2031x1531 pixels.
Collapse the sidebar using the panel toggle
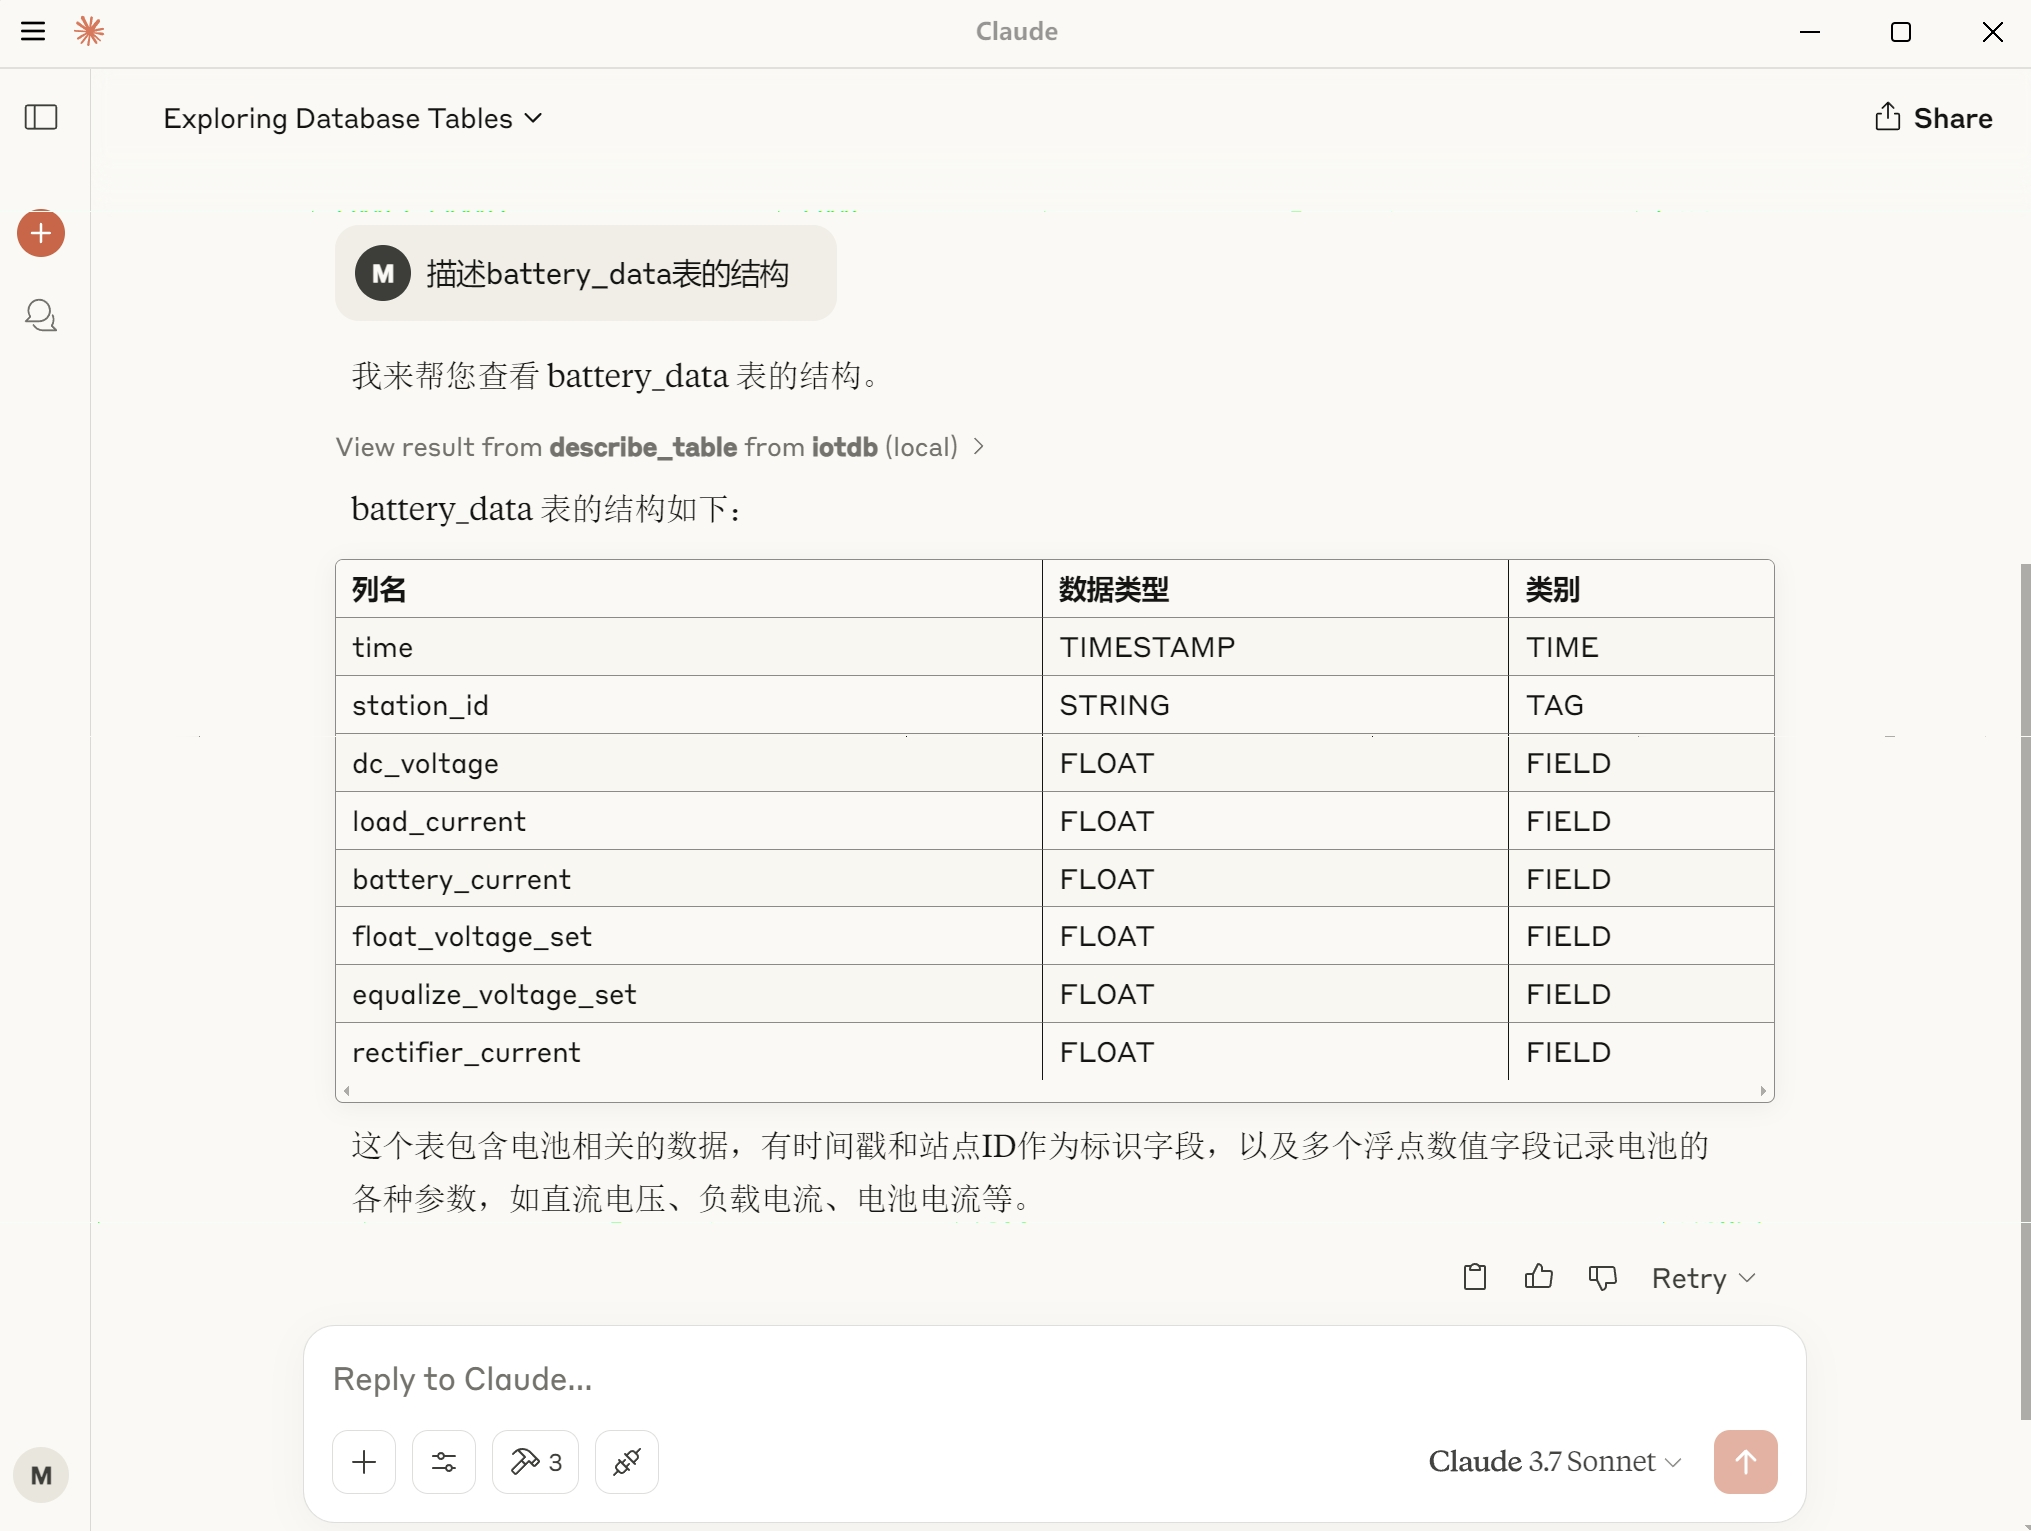click(40, 118)
